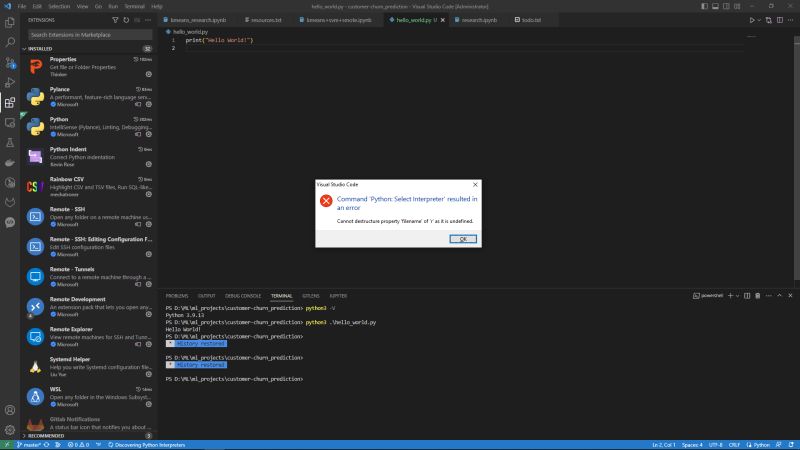Open the run button dropdown arrow
Viewport: 800px width, 450px height.
(759, 20)
